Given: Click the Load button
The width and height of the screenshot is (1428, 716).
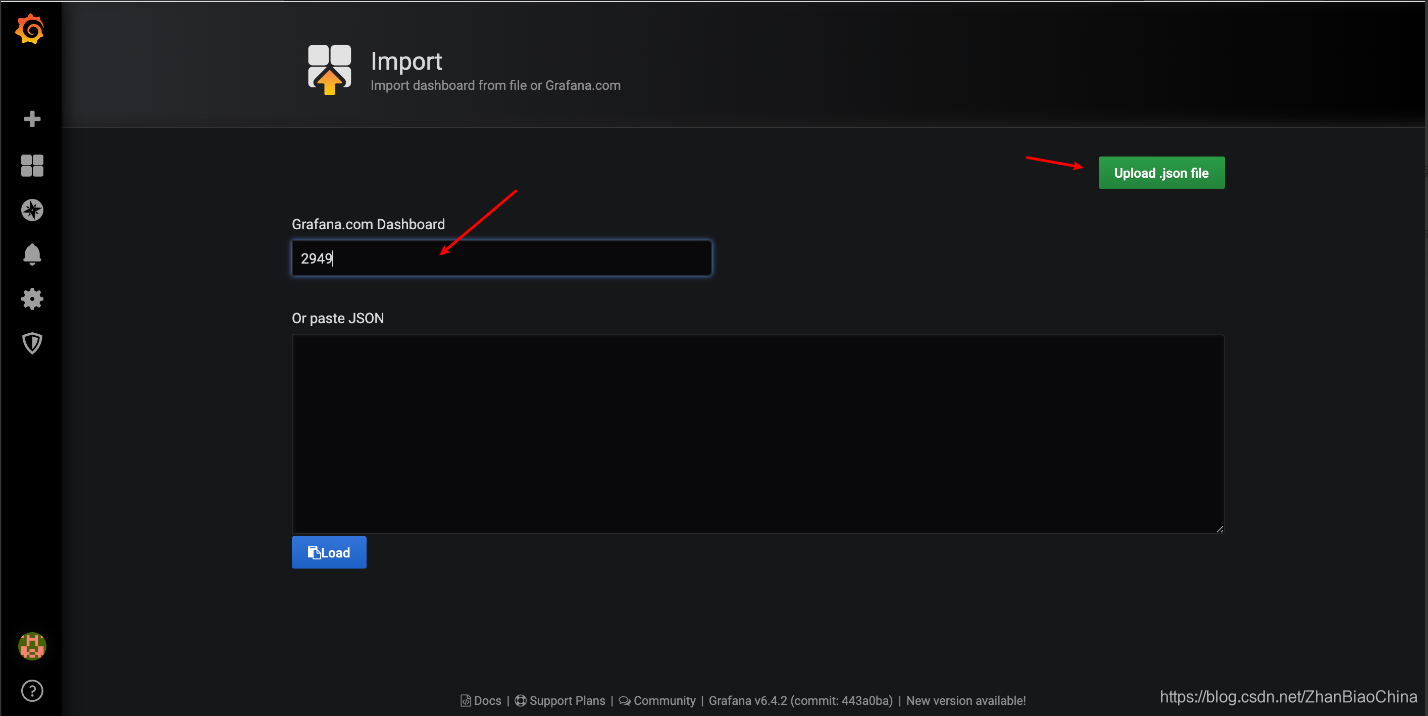Looking at the screenshot, I should pyautogui.click(x=329, y=552).
